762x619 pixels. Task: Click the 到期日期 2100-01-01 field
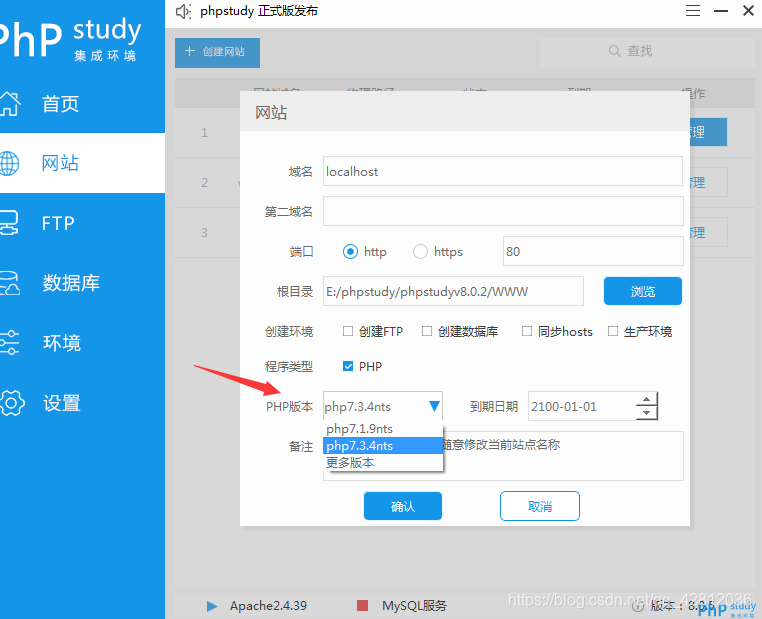pyautogui.click(x=582, y=406)
